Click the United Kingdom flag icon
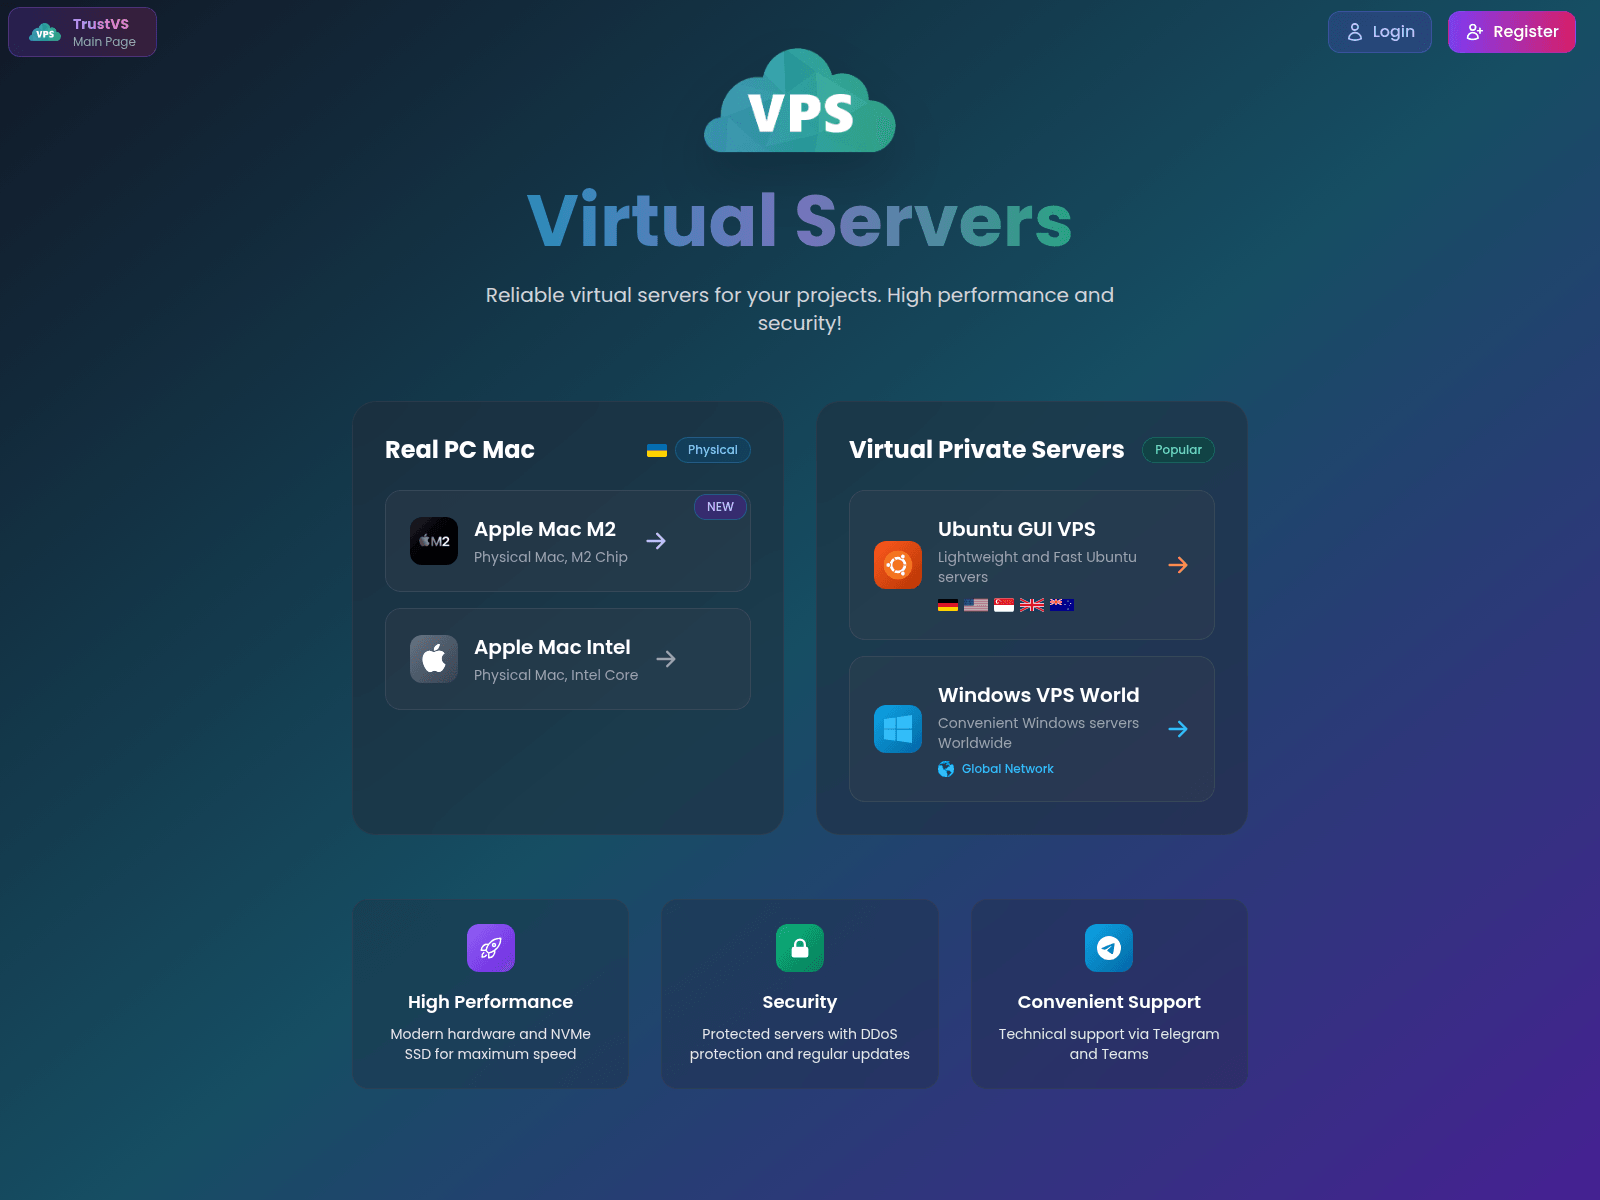Viewport: 1600px width, 1200px height. click(1032, 605)
